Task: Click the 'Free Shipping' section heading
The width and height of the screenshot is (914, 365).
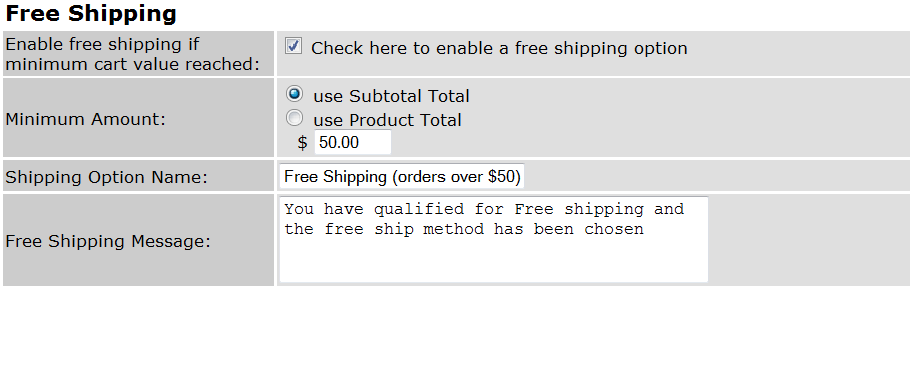Action: point(91,13)
